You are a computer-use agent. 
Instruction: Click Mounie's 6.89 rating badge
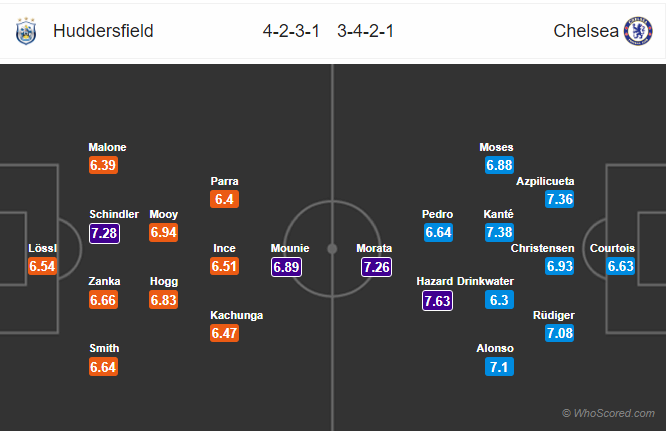point(286,267)
